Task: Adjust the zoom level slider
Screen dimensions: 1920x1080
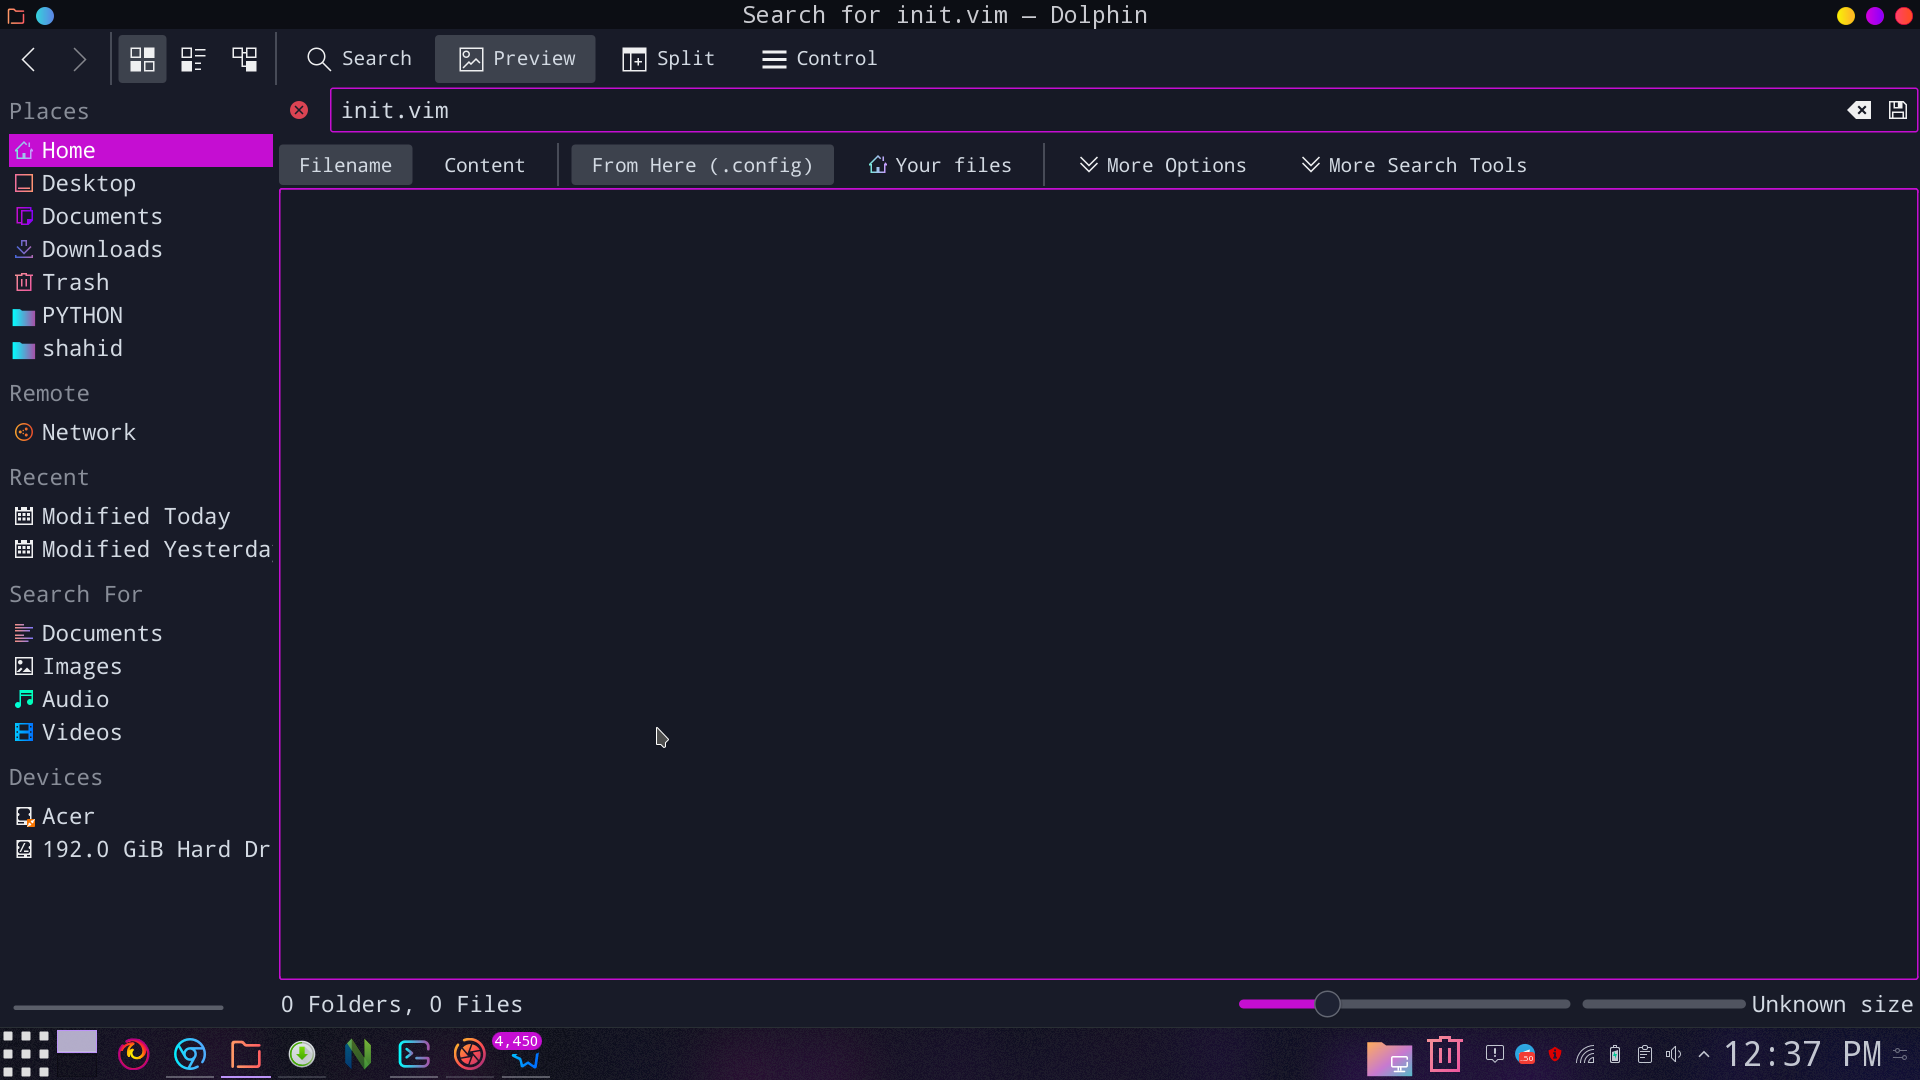Action: [x=1327, y=1004]
